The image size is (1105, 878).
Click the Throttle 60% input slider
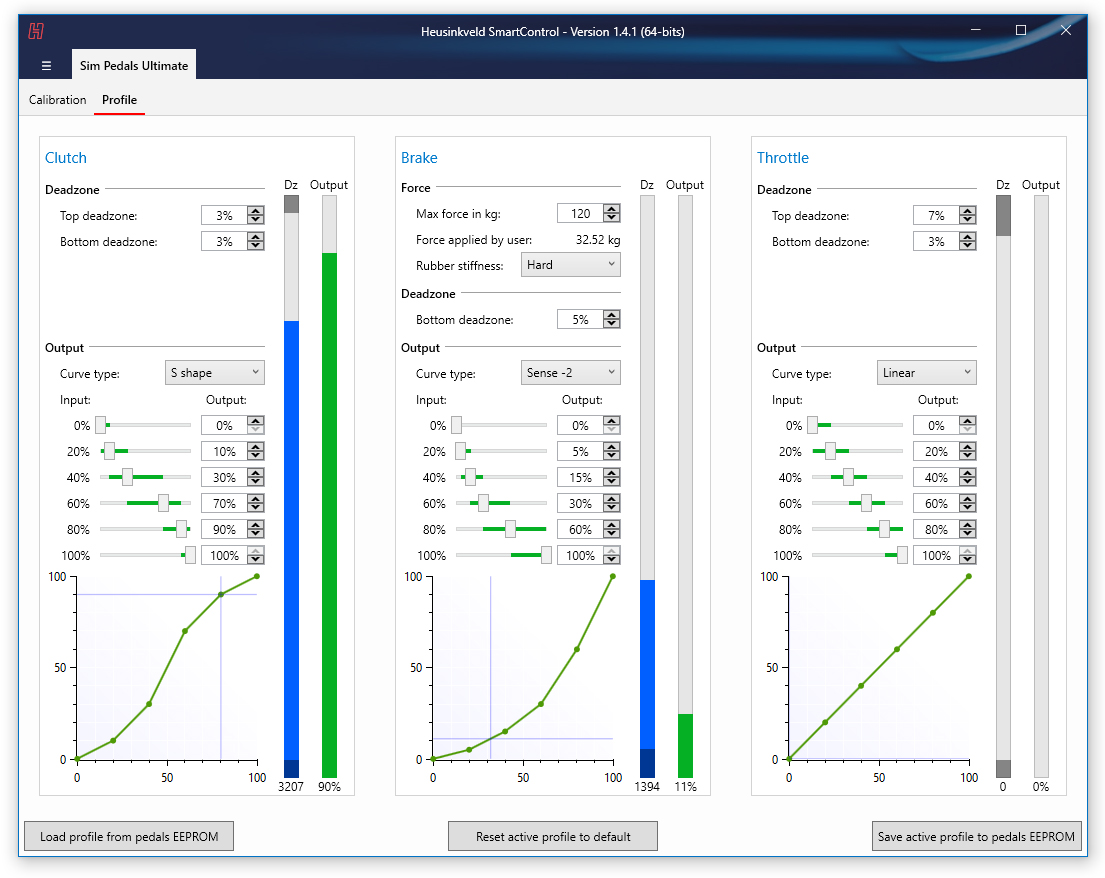[x=857, y=503]
